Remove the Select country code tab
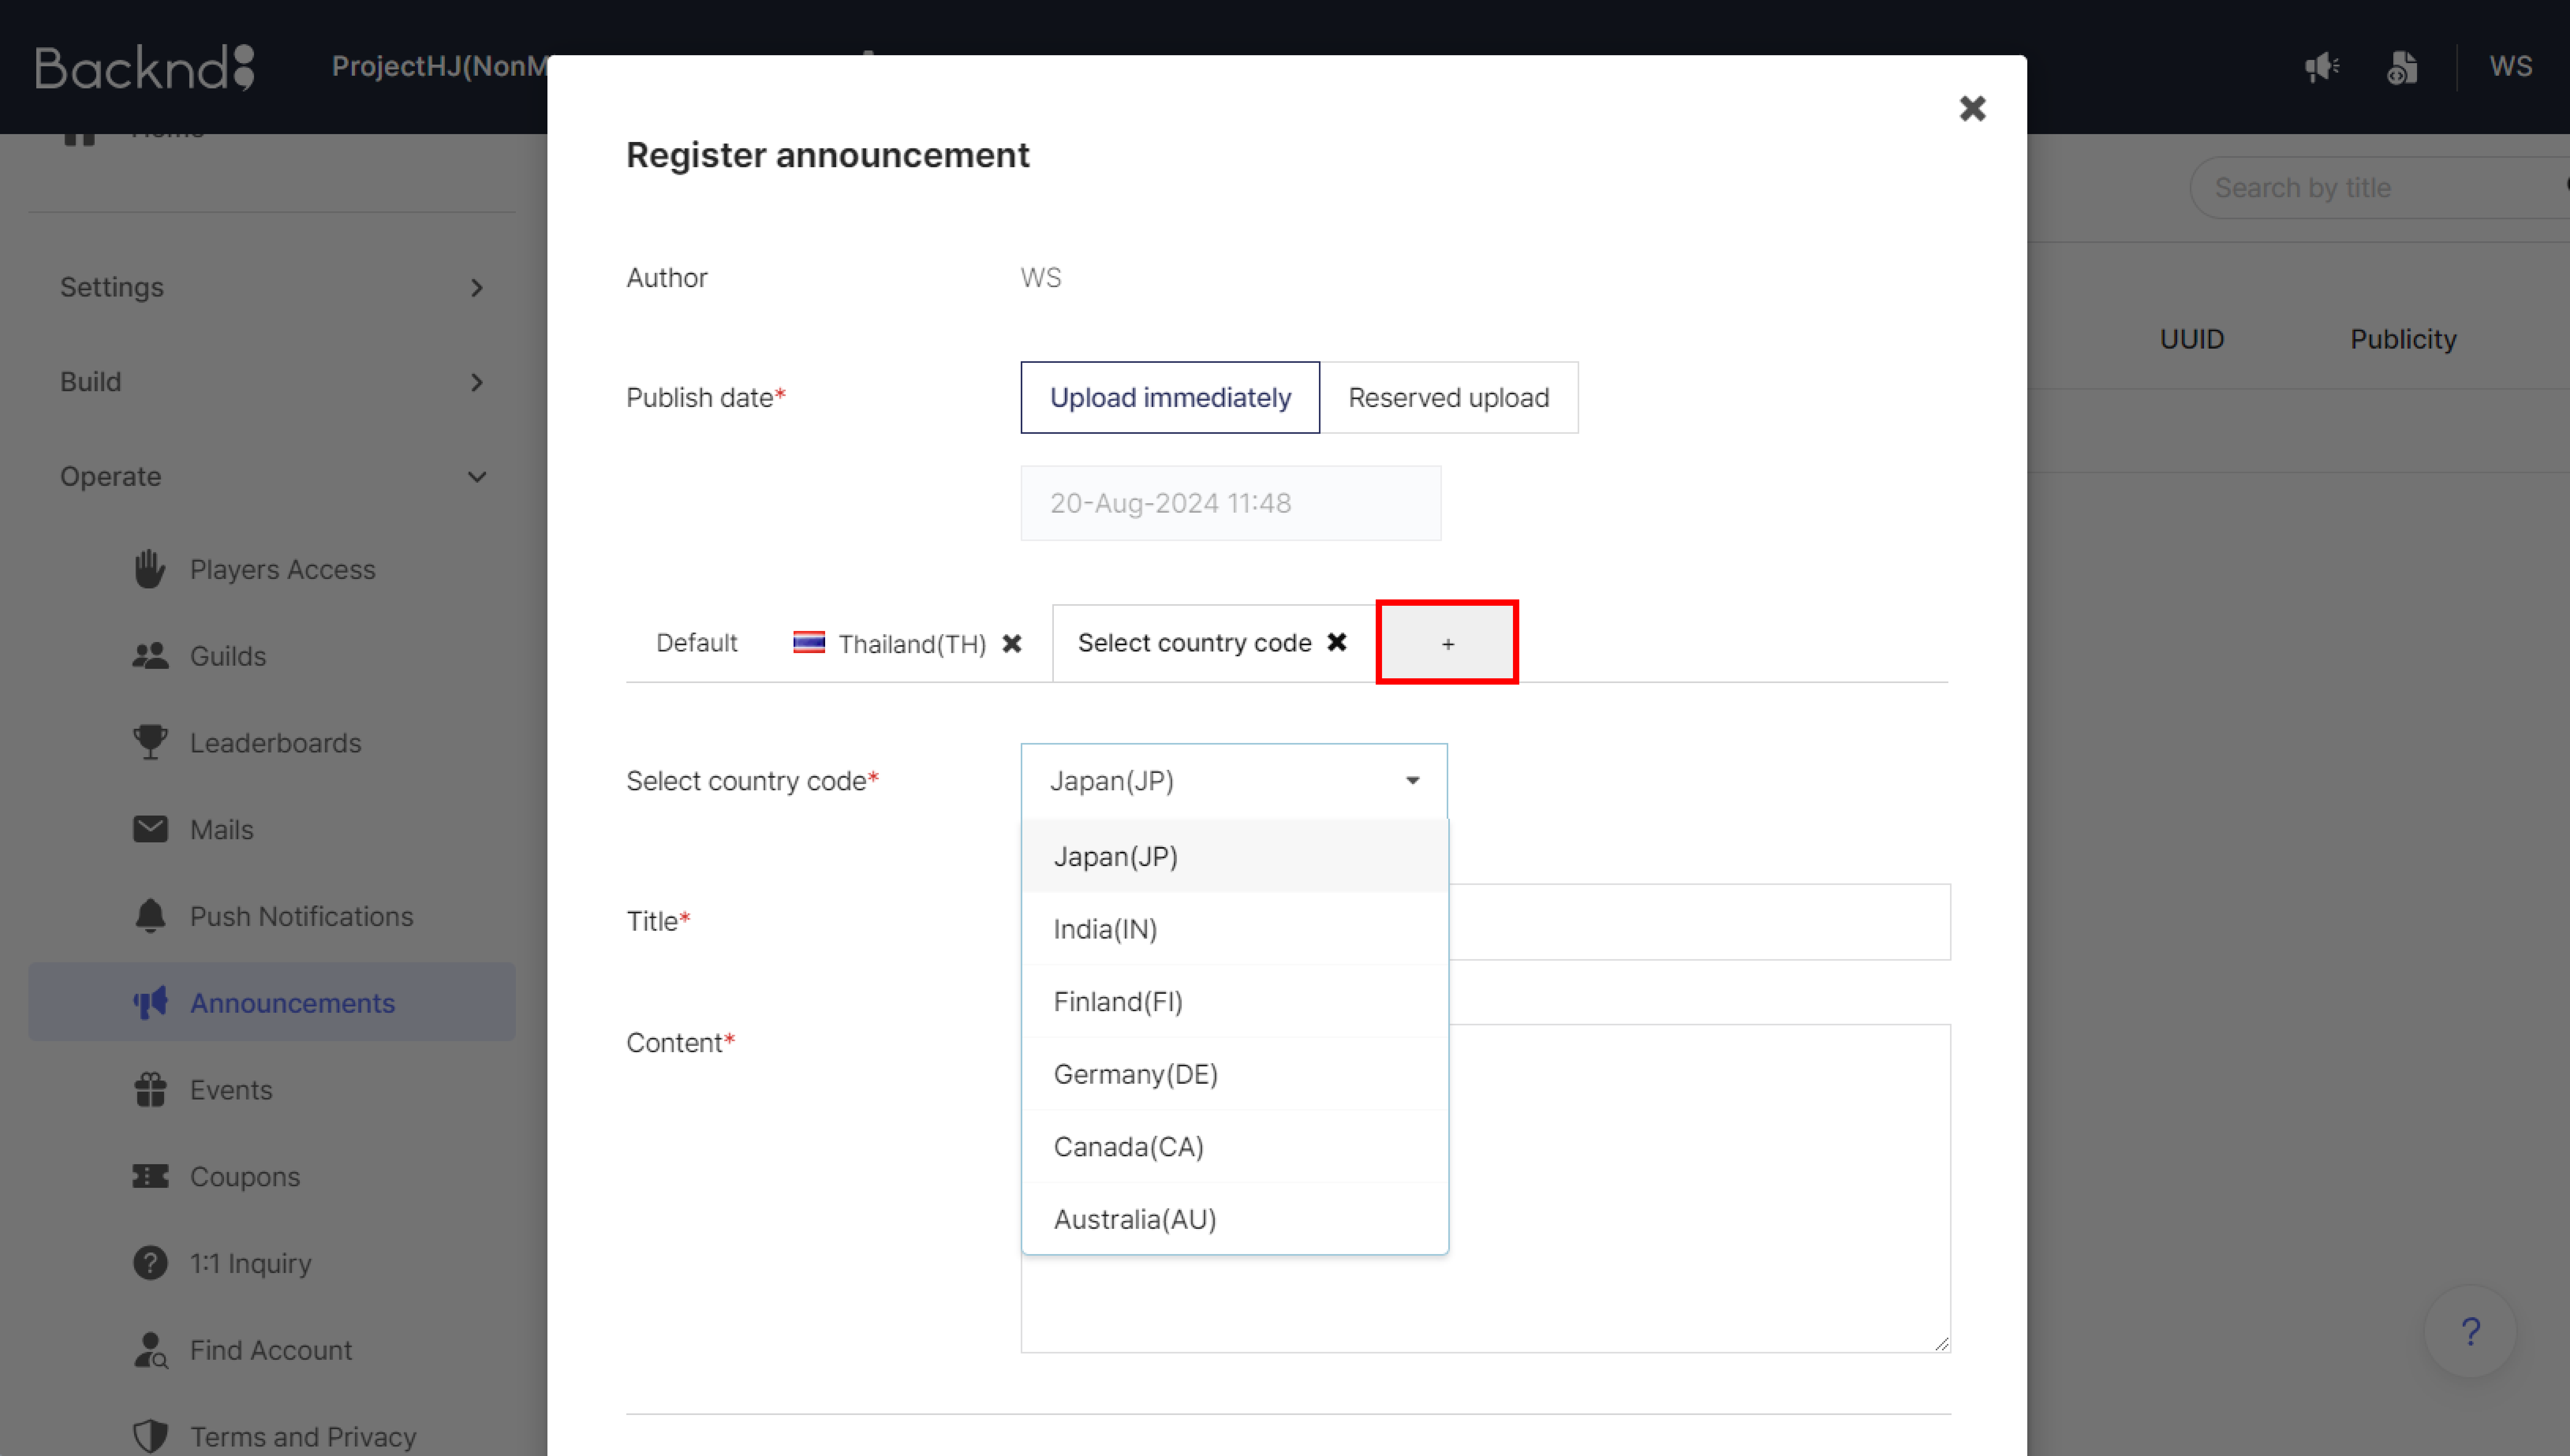 (x=1337, y=642)
